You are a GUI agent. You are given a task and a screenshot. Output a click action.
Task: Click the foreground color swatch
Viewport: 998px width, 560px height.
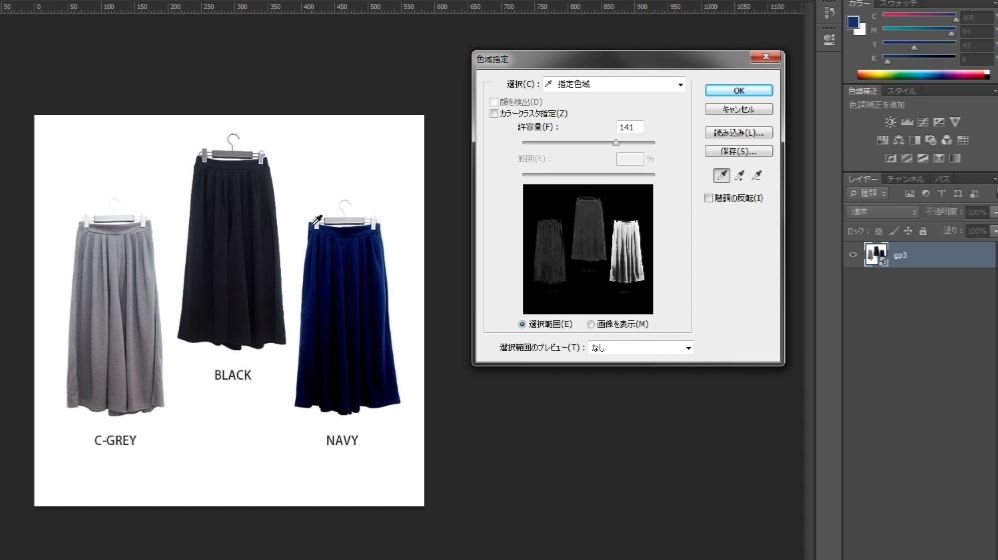(x=853, y=22)
